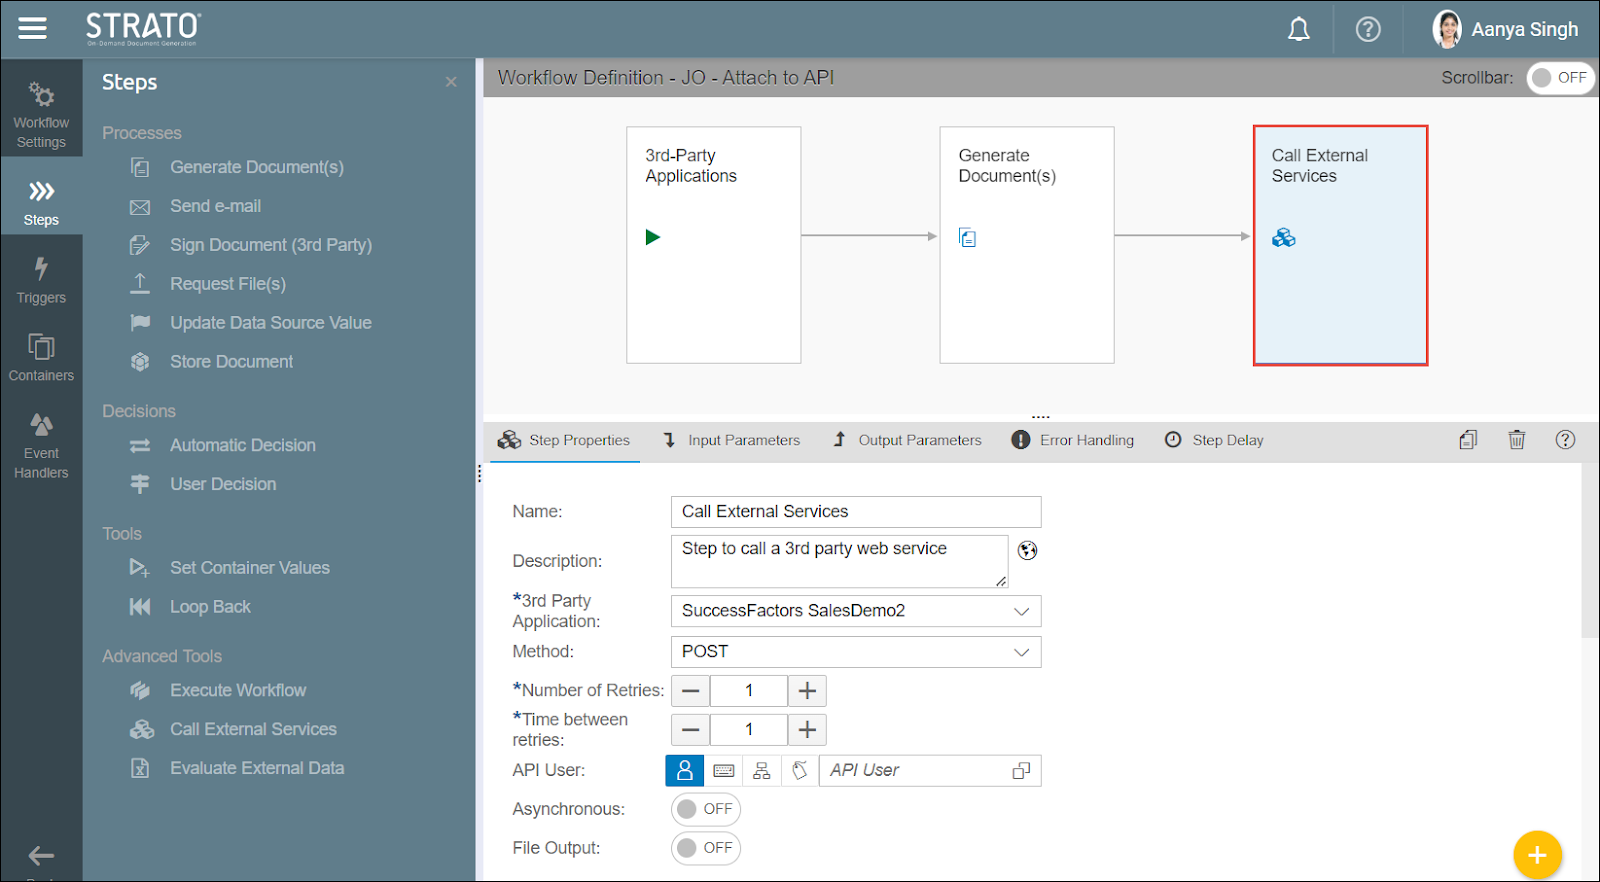Image resolution: width=1600 pixels, height=882 pixels.
Task: Expand the 3rd Party Application dropdown
Action: point(855,611)
